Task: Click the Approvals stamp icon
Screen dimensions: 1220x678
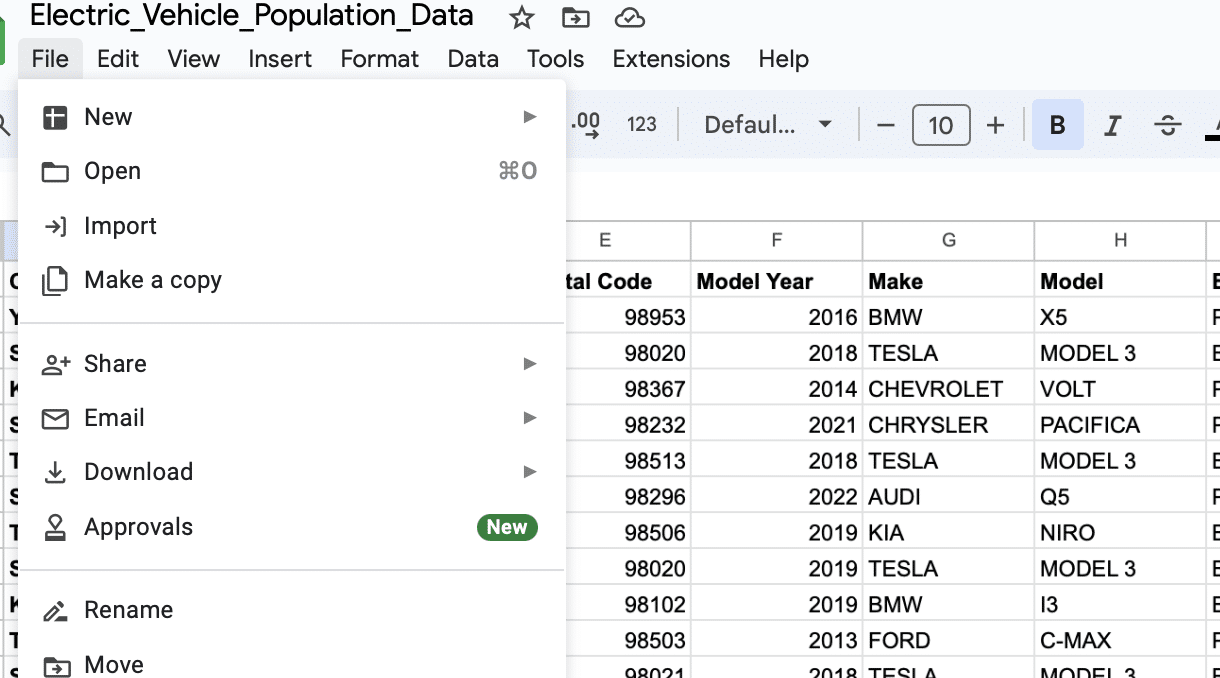Action: pos(55,527)
